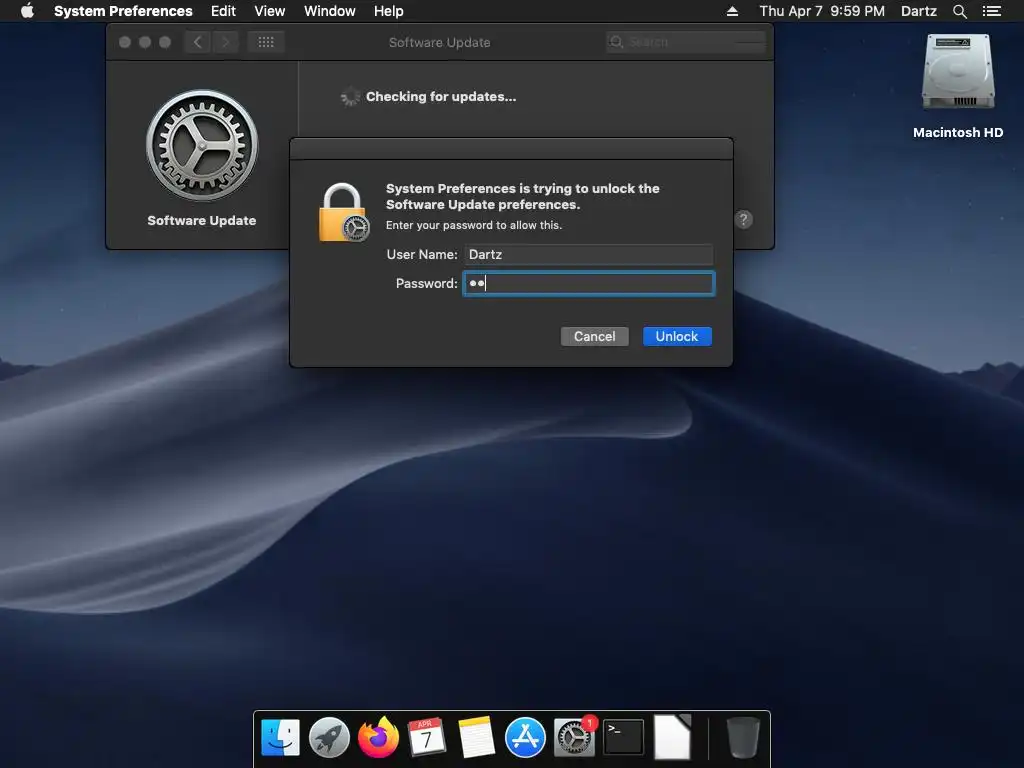This screenshot has width=1024, height=768.
Task: Click the 'Checking for updates...' text
Action: [441, 97]
